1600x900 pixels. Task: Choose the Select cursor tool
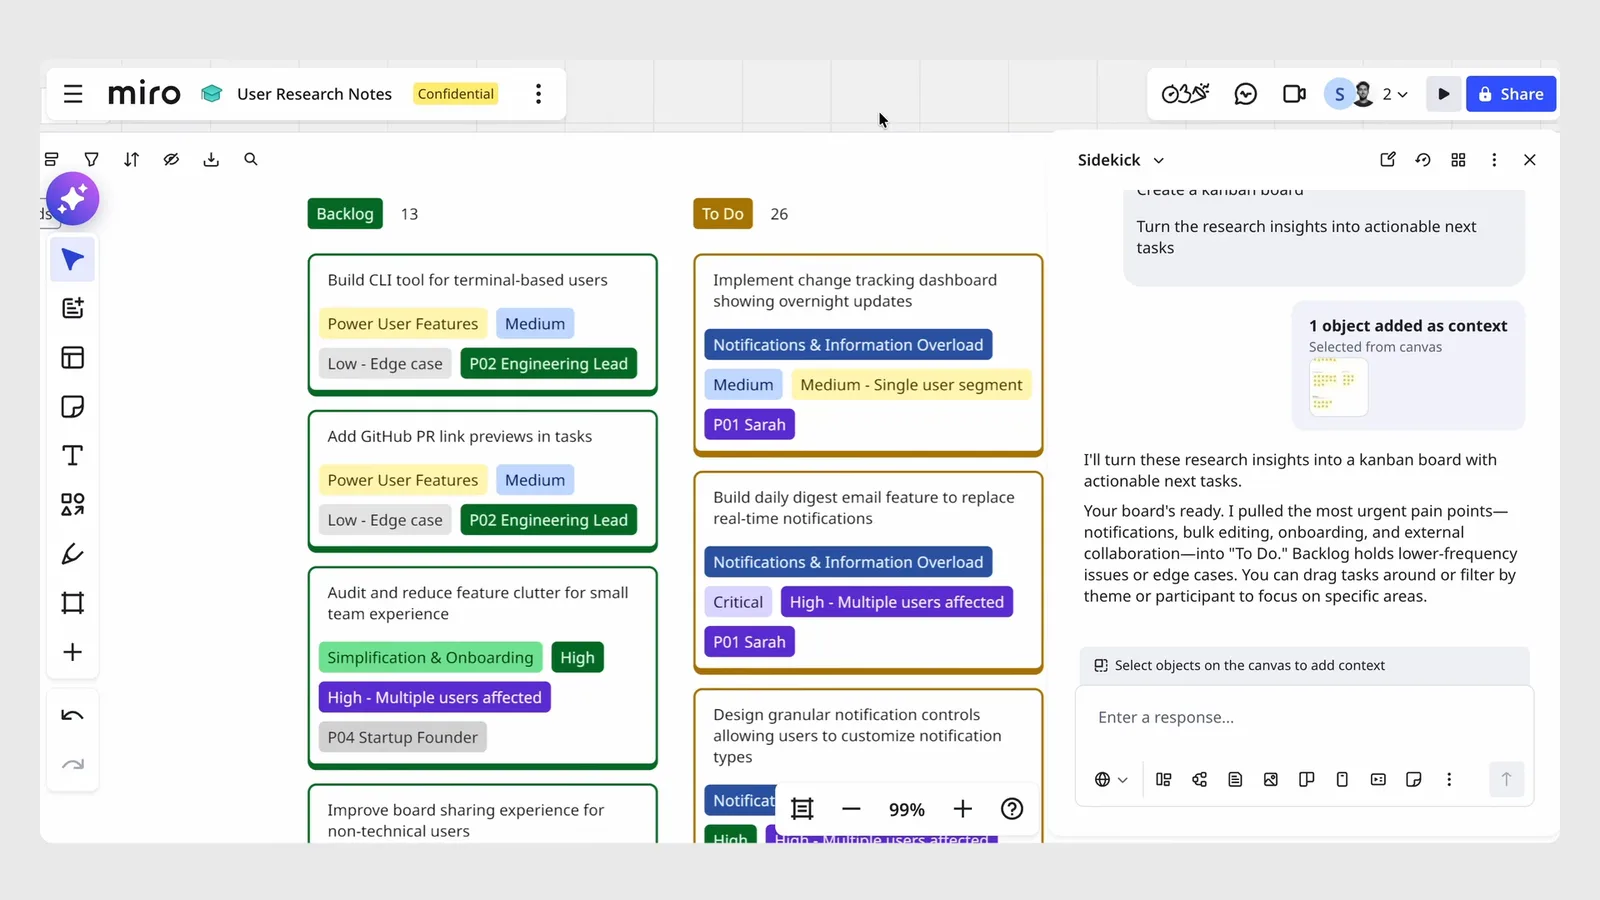tap(72, 260)
